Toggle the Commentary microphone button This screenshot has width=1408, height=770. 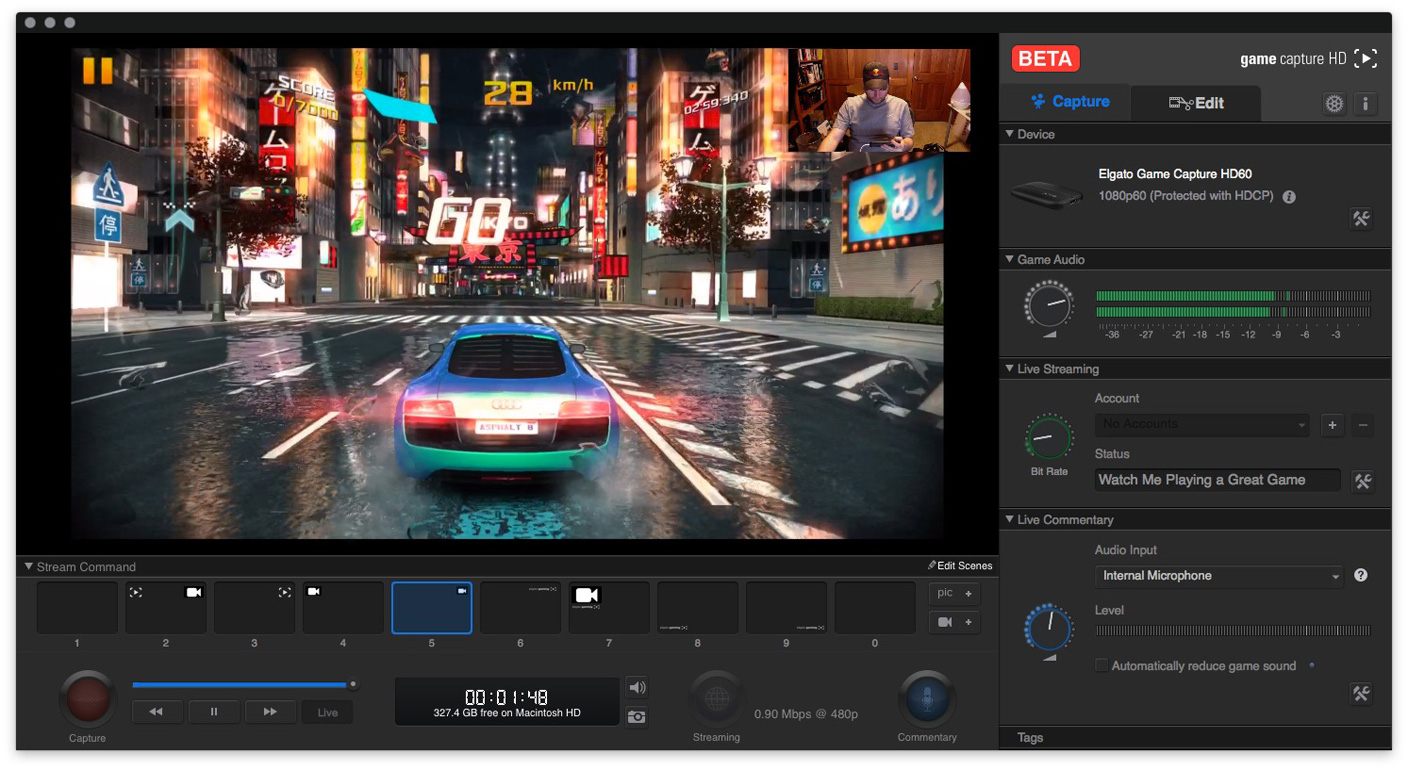pos(926,699)
